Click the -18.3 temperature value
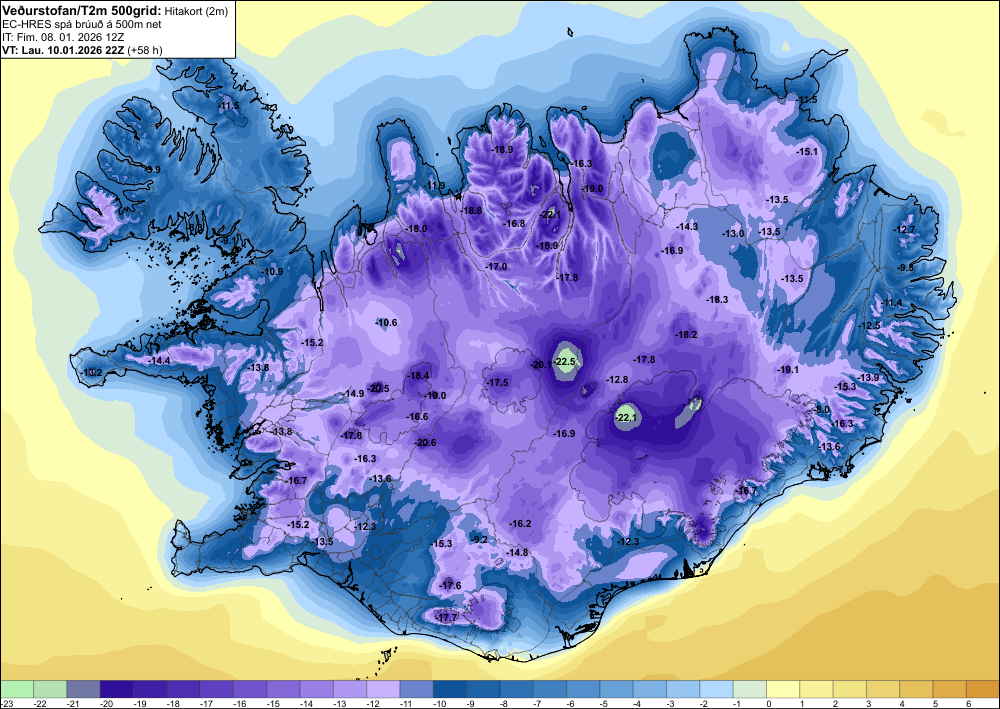1000x709 pixels. [x=717, y=299]
